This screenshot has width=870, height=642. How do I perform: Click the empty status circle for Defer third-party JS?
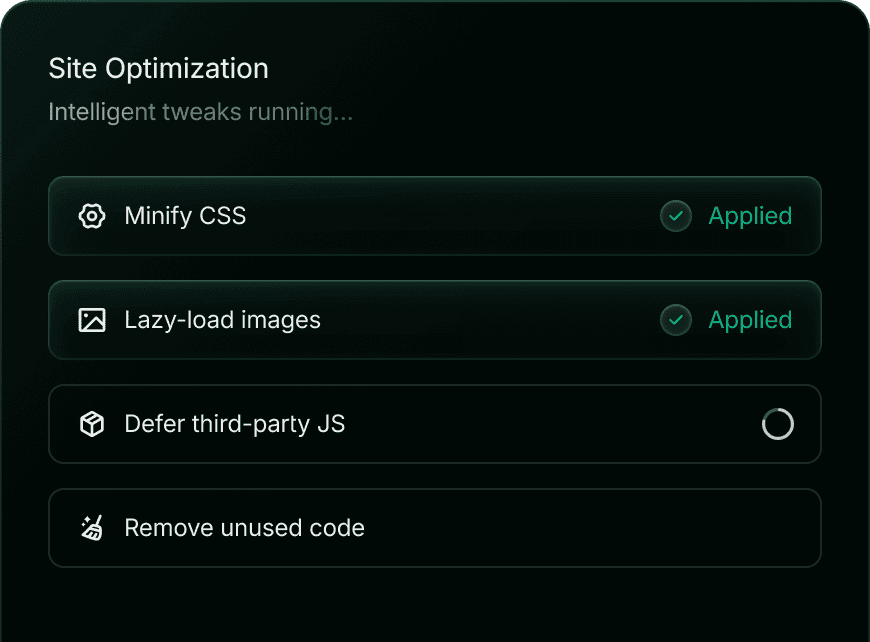[x=777, y=424]
